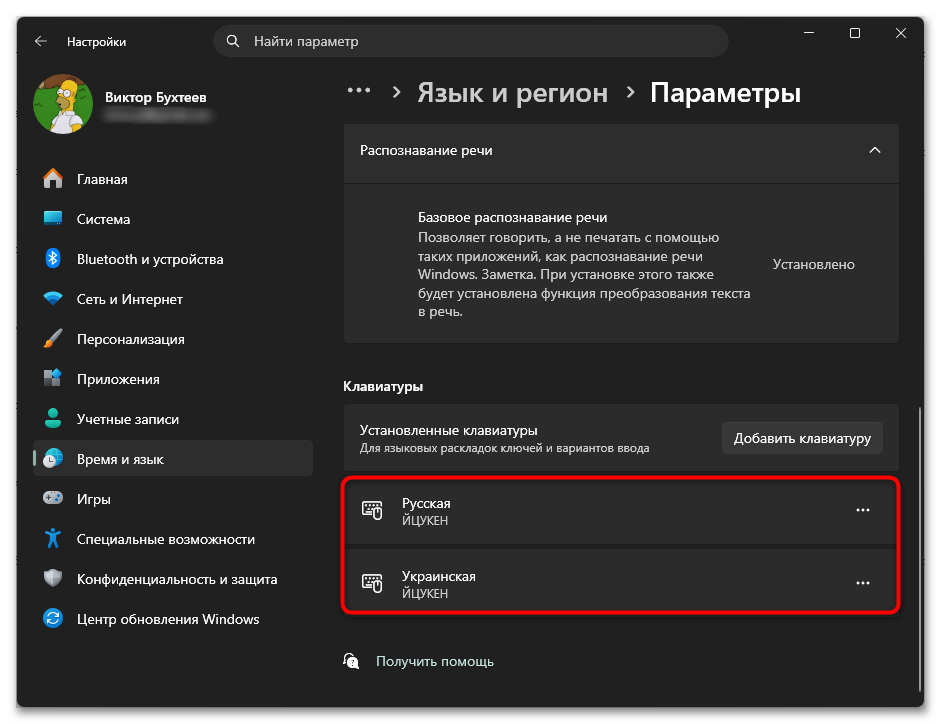Click the Виктор Бухтеев account name
The image size is (941, 724).
(x=155, y=97)
